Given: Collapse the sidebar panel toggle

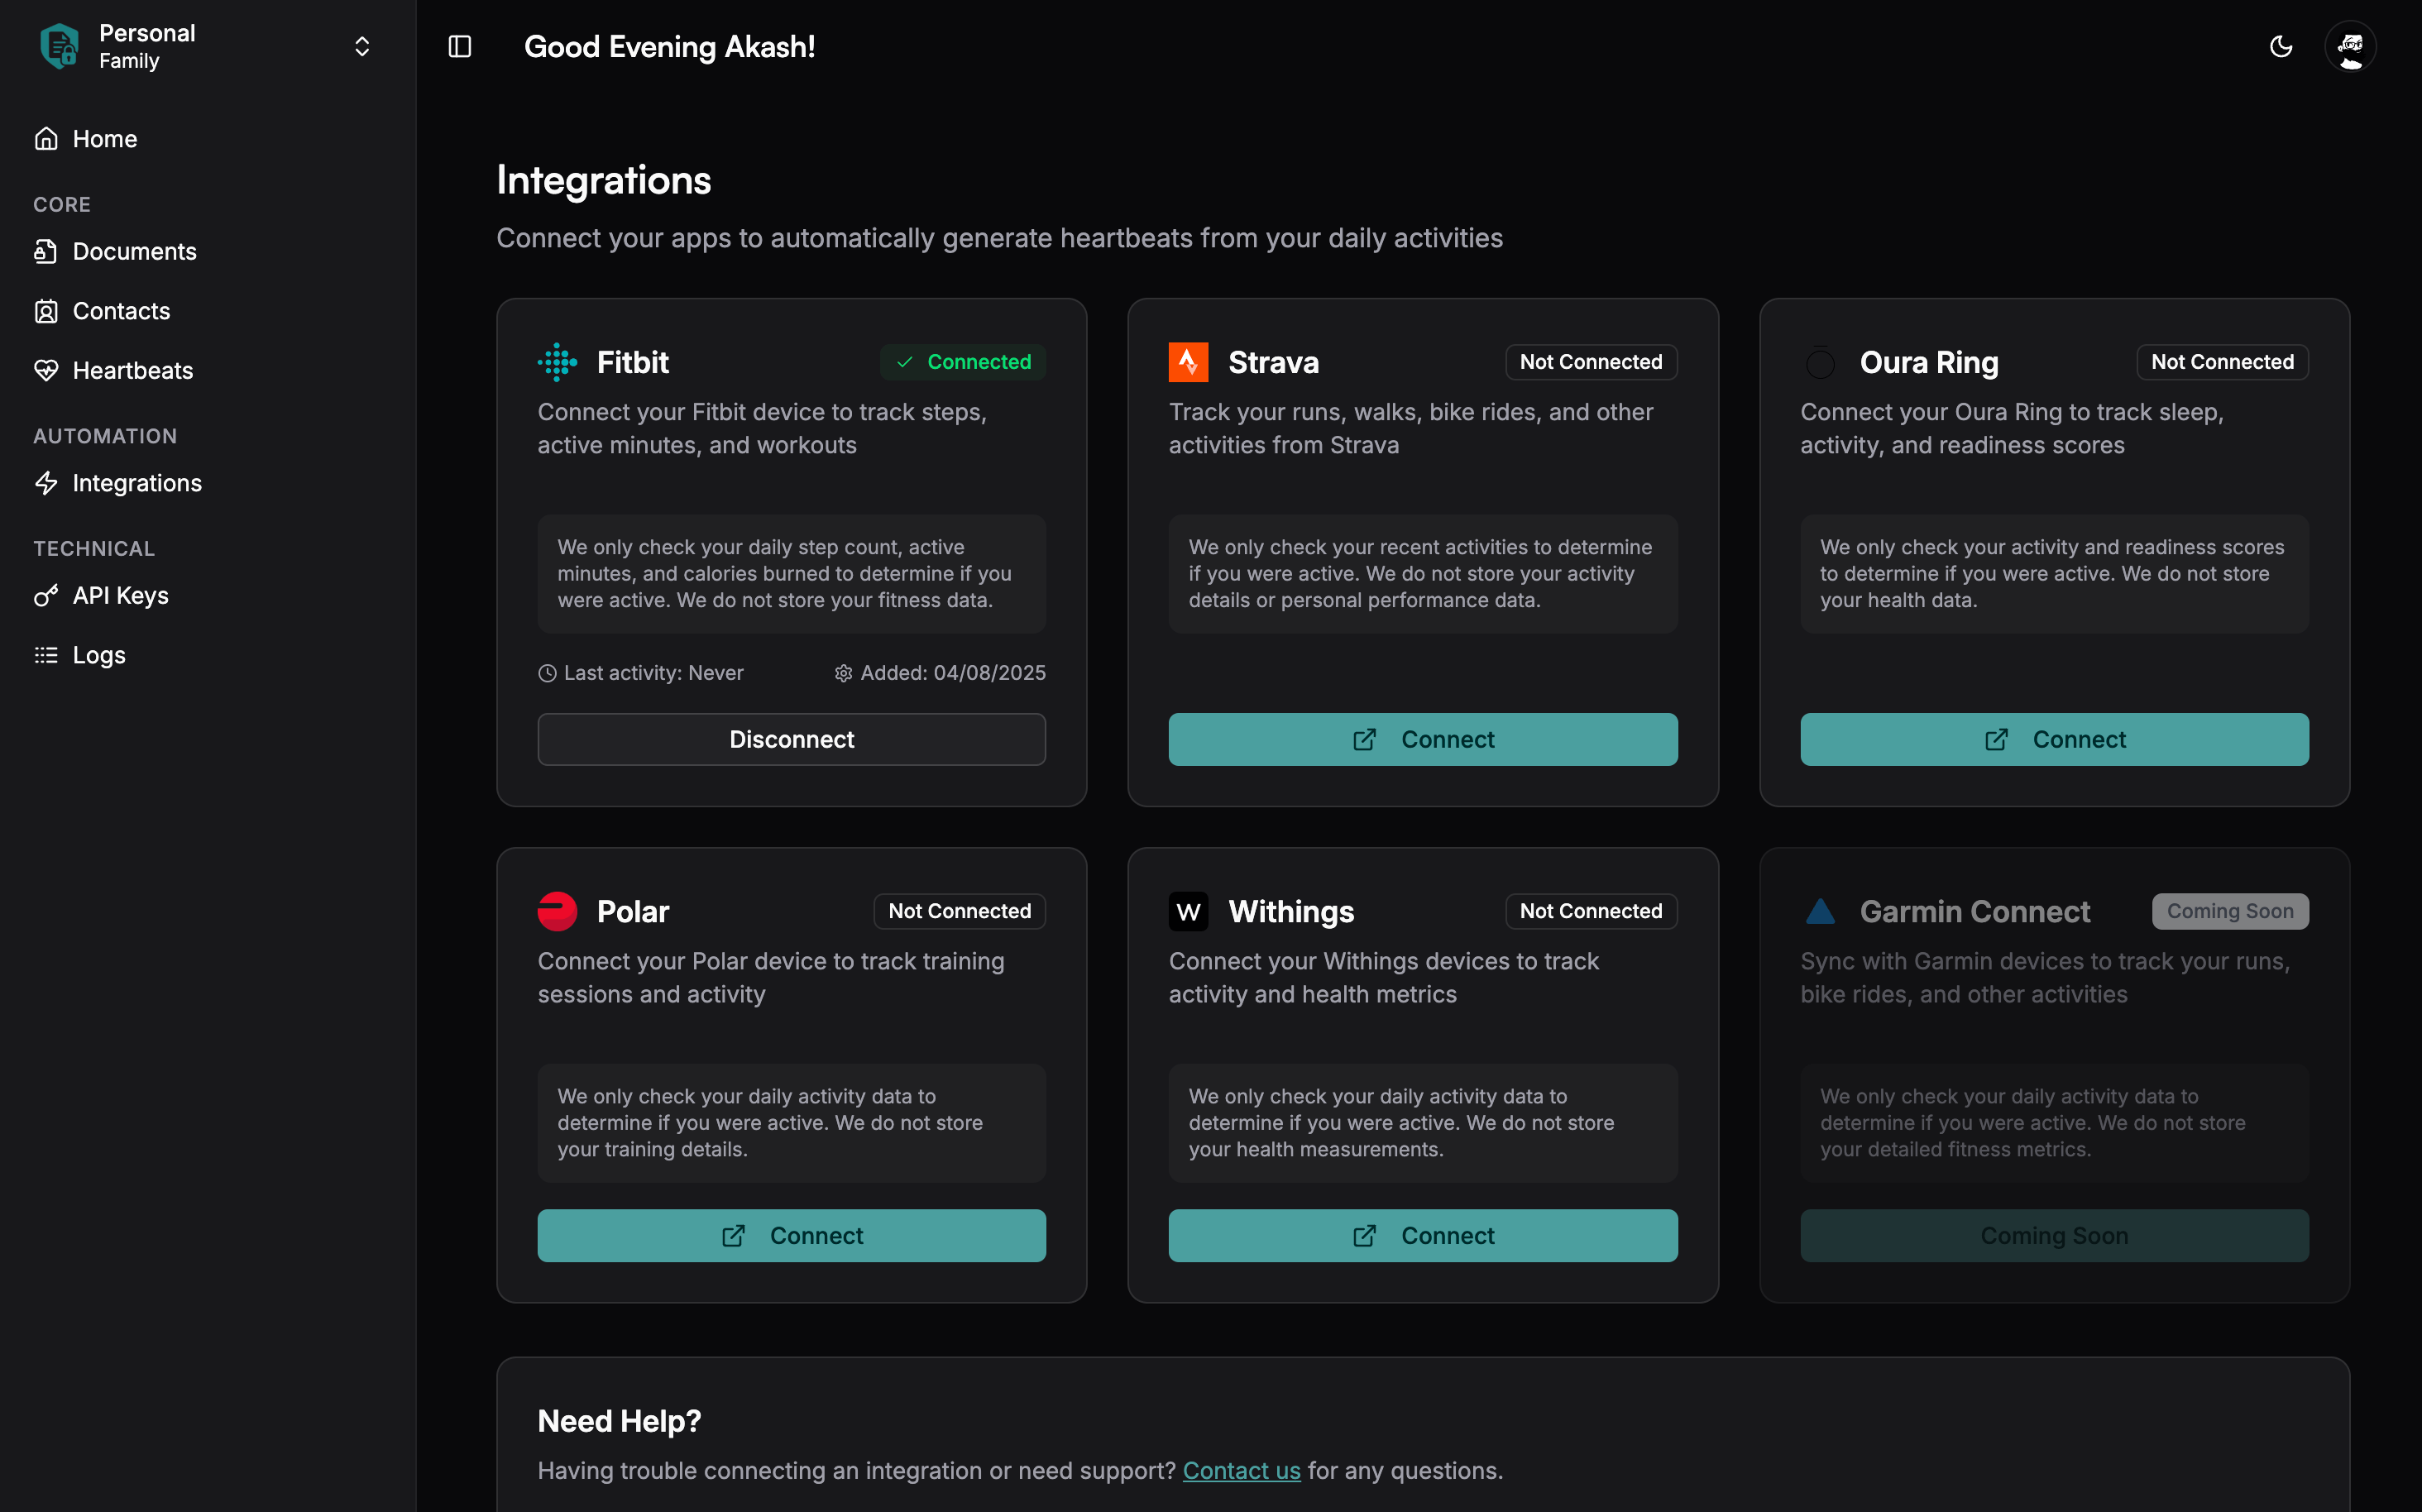Looking at the screenshot, I should 460,47.
